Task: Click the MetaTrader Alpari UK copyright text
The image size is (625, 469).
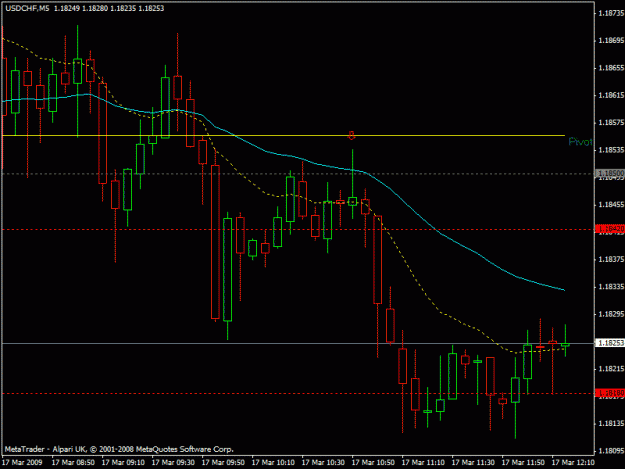Action: (119, 449)
